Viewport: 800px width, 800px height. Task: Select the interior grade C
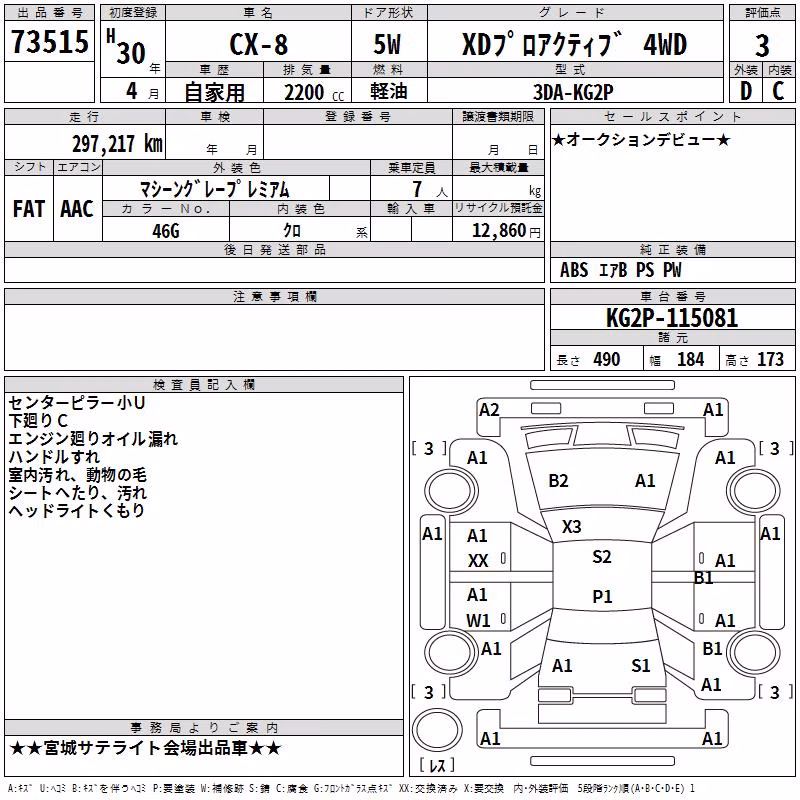coord(779,91)
